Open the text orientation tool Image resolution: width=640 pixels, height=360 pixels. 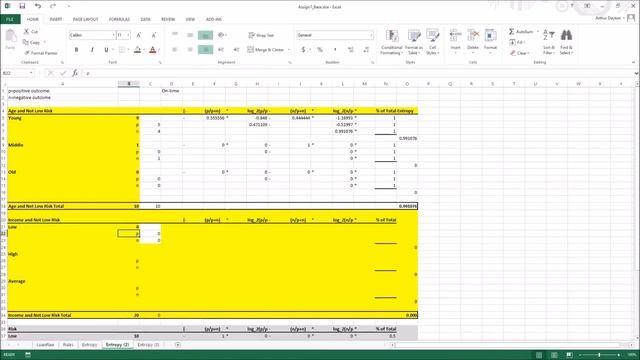pyautogui.click(x=222, y=35)
